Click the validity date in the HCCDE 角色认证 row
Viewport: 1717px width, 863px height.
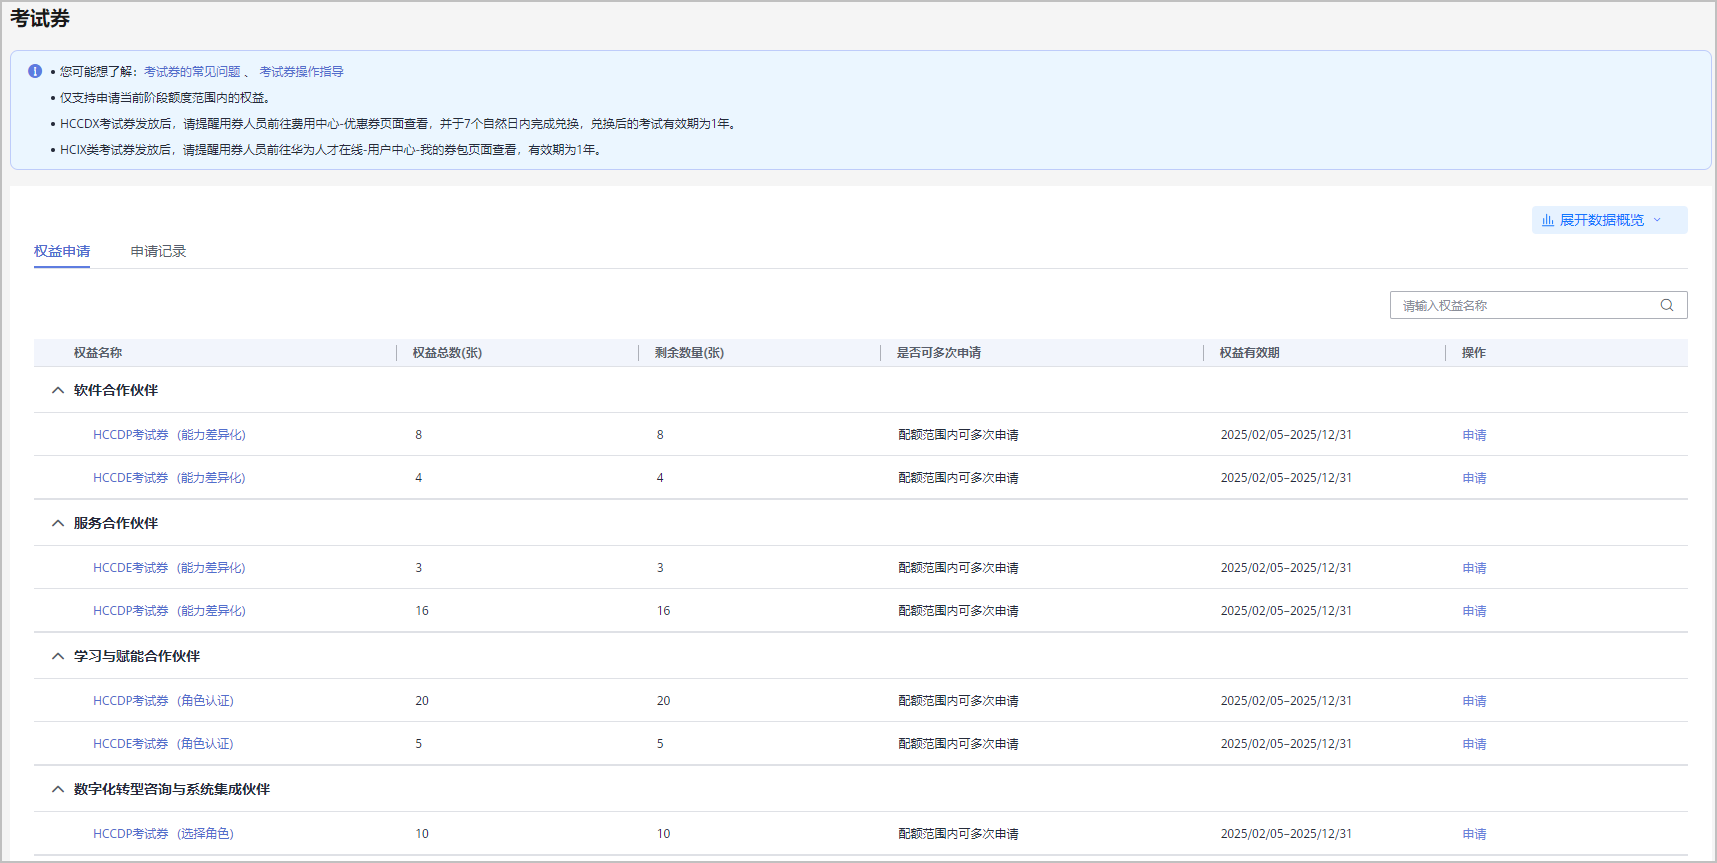click(x=1286, y=744)
